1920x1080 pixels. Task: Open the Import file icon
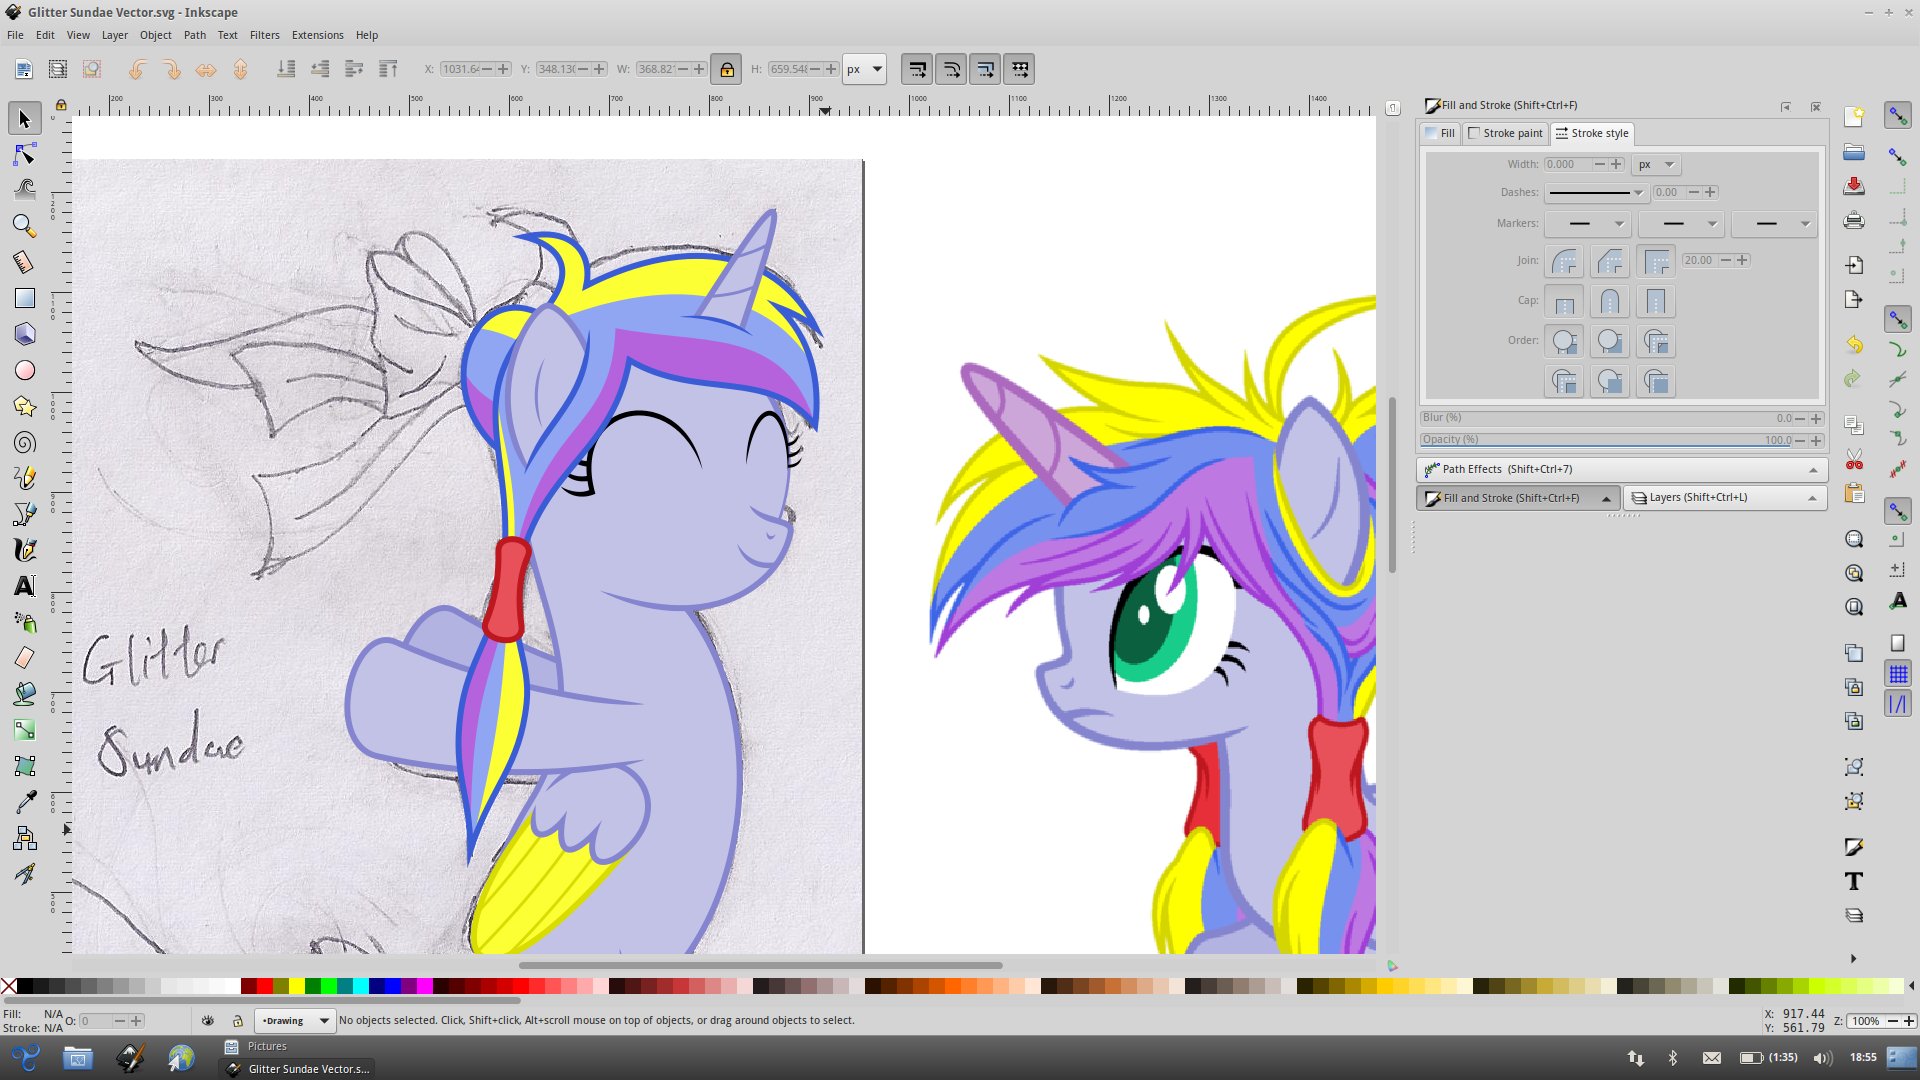pos(1853,265)
